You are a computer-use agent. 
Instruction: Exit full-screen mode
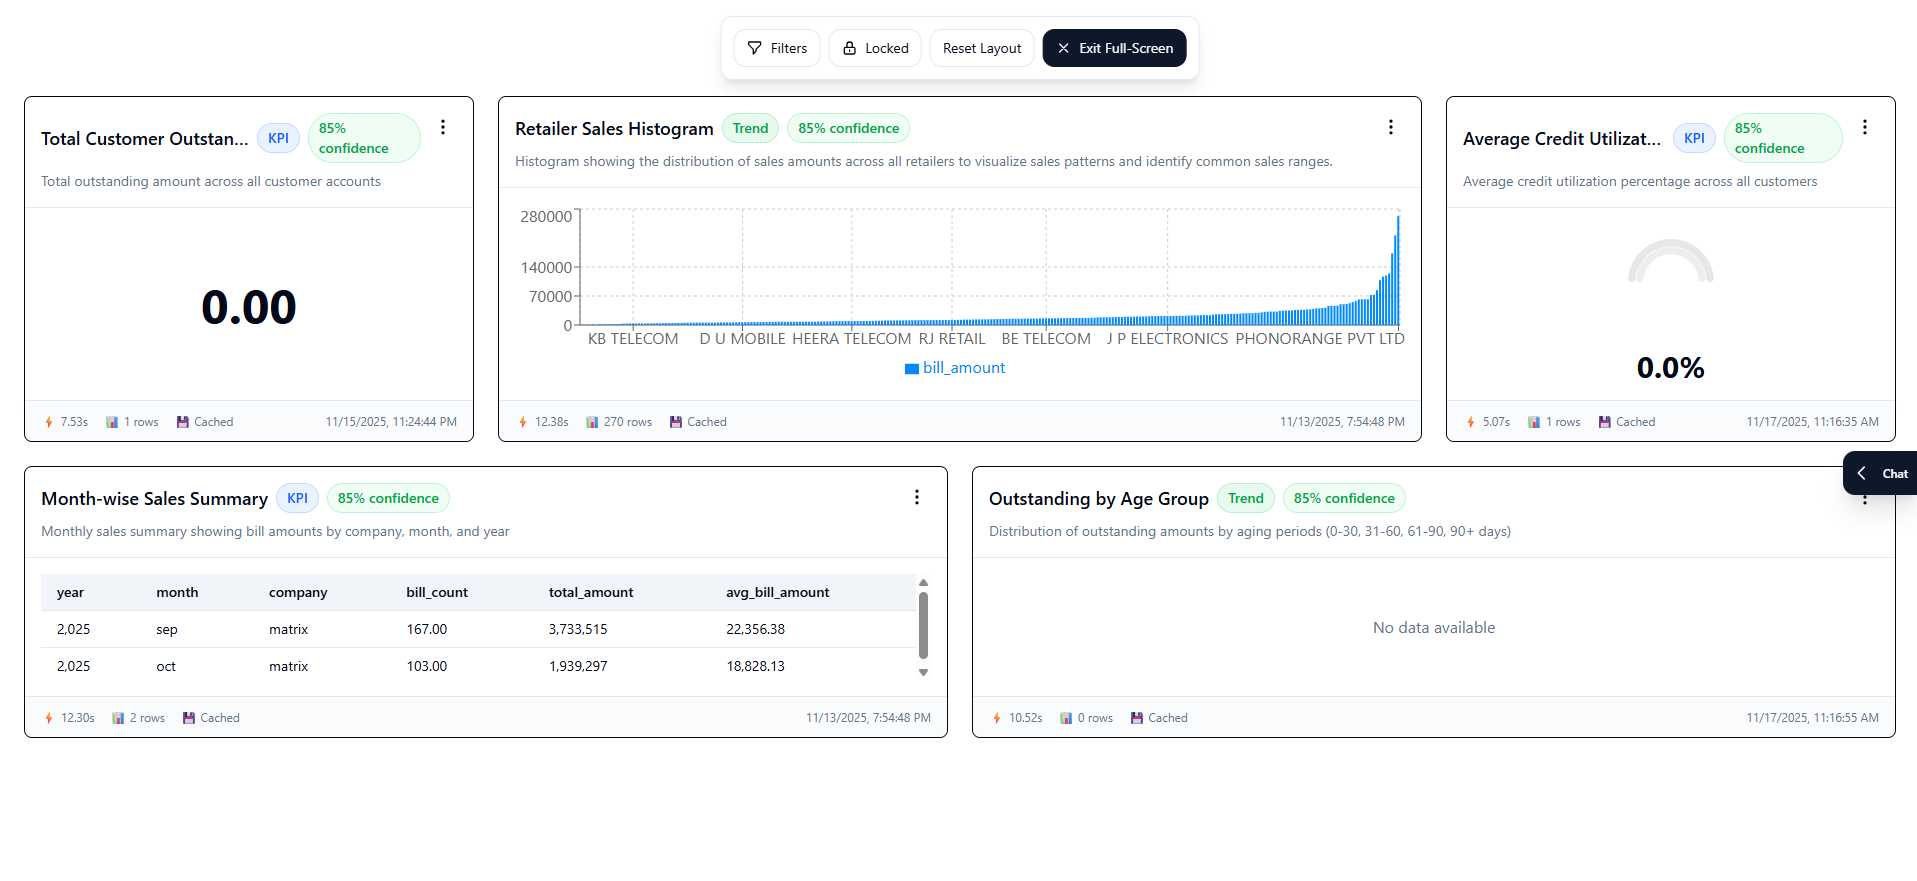tap(1114, 48)
